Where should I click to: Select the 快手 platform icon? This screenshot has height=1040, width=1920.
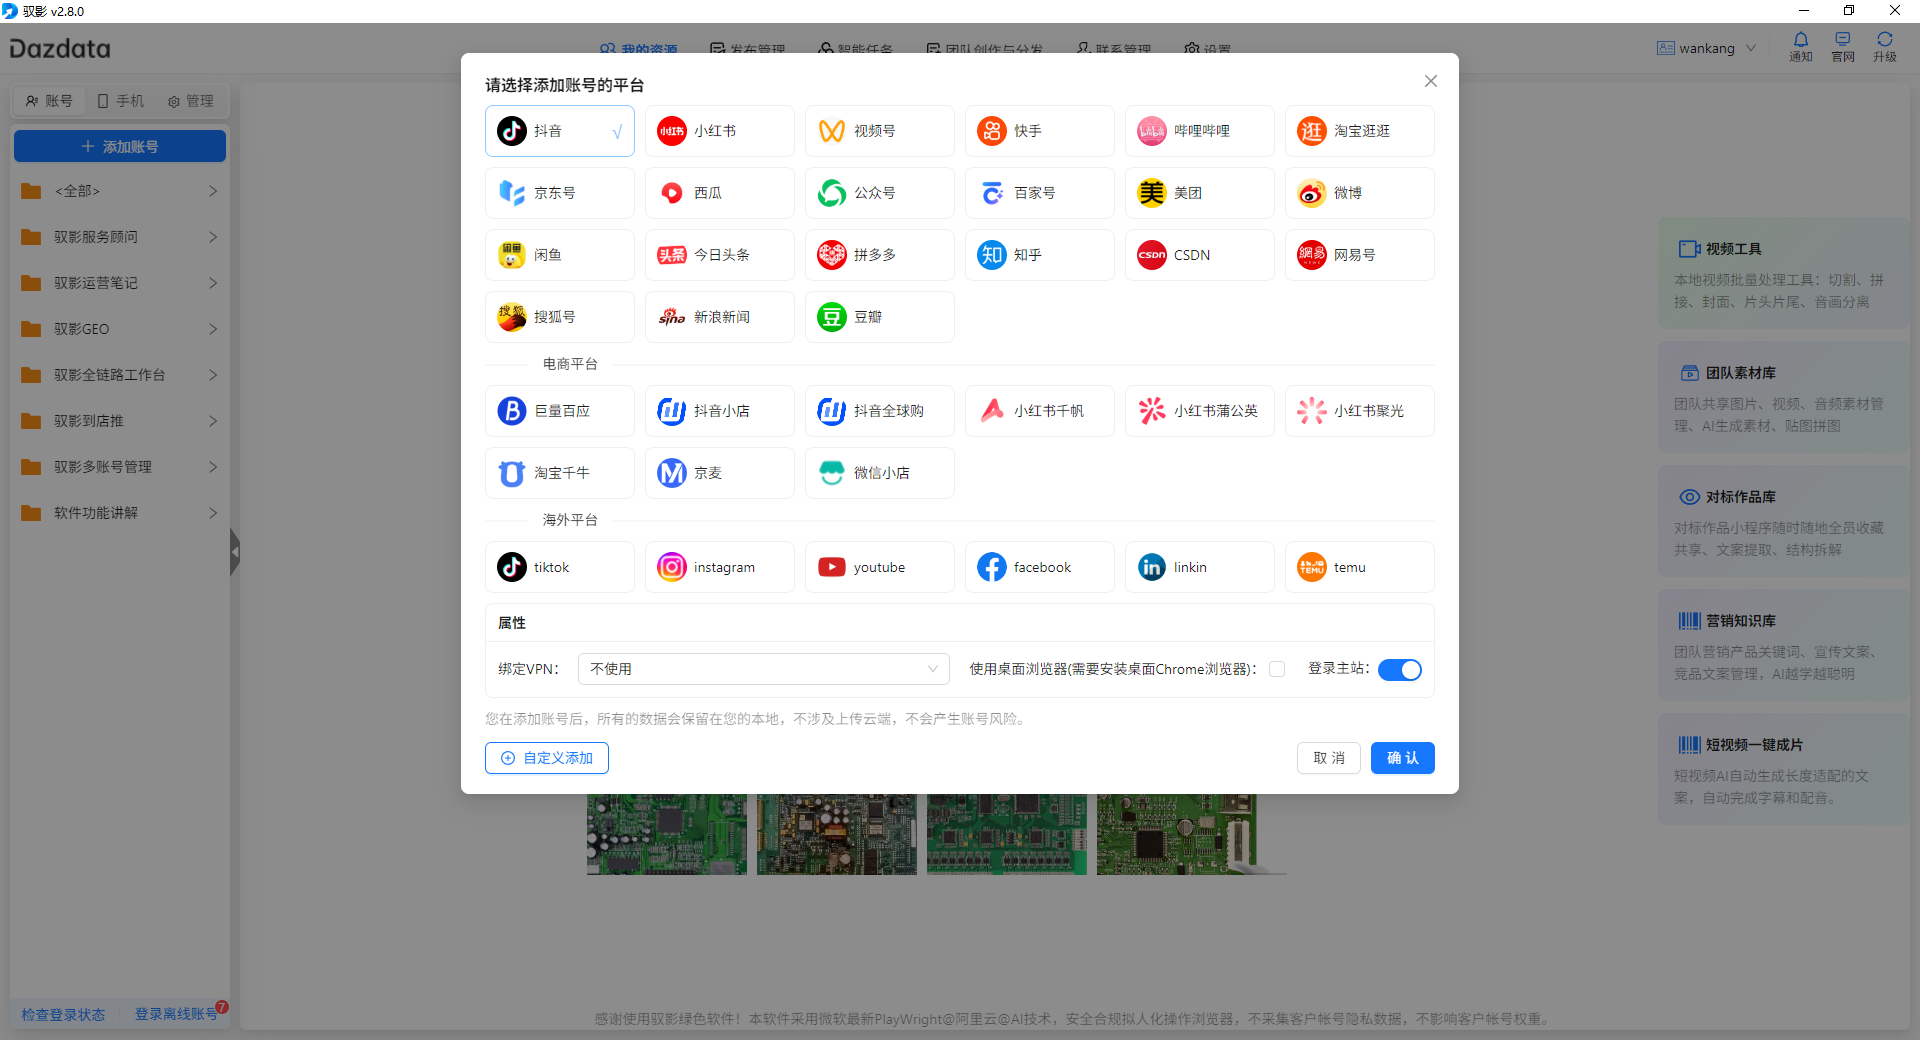[x=992, y=131]
